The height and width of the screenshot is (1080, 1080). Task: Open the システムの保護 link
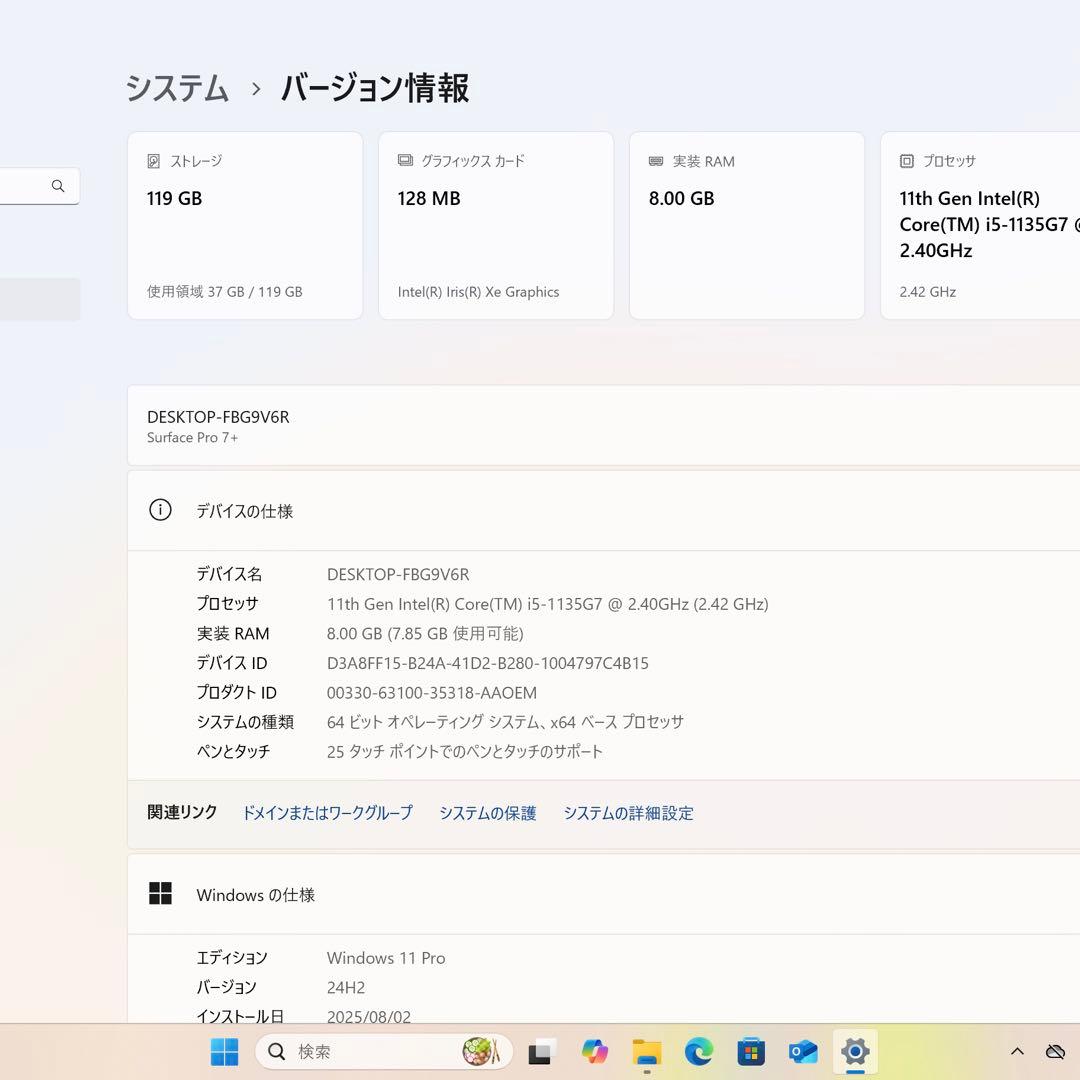point(487,813)
